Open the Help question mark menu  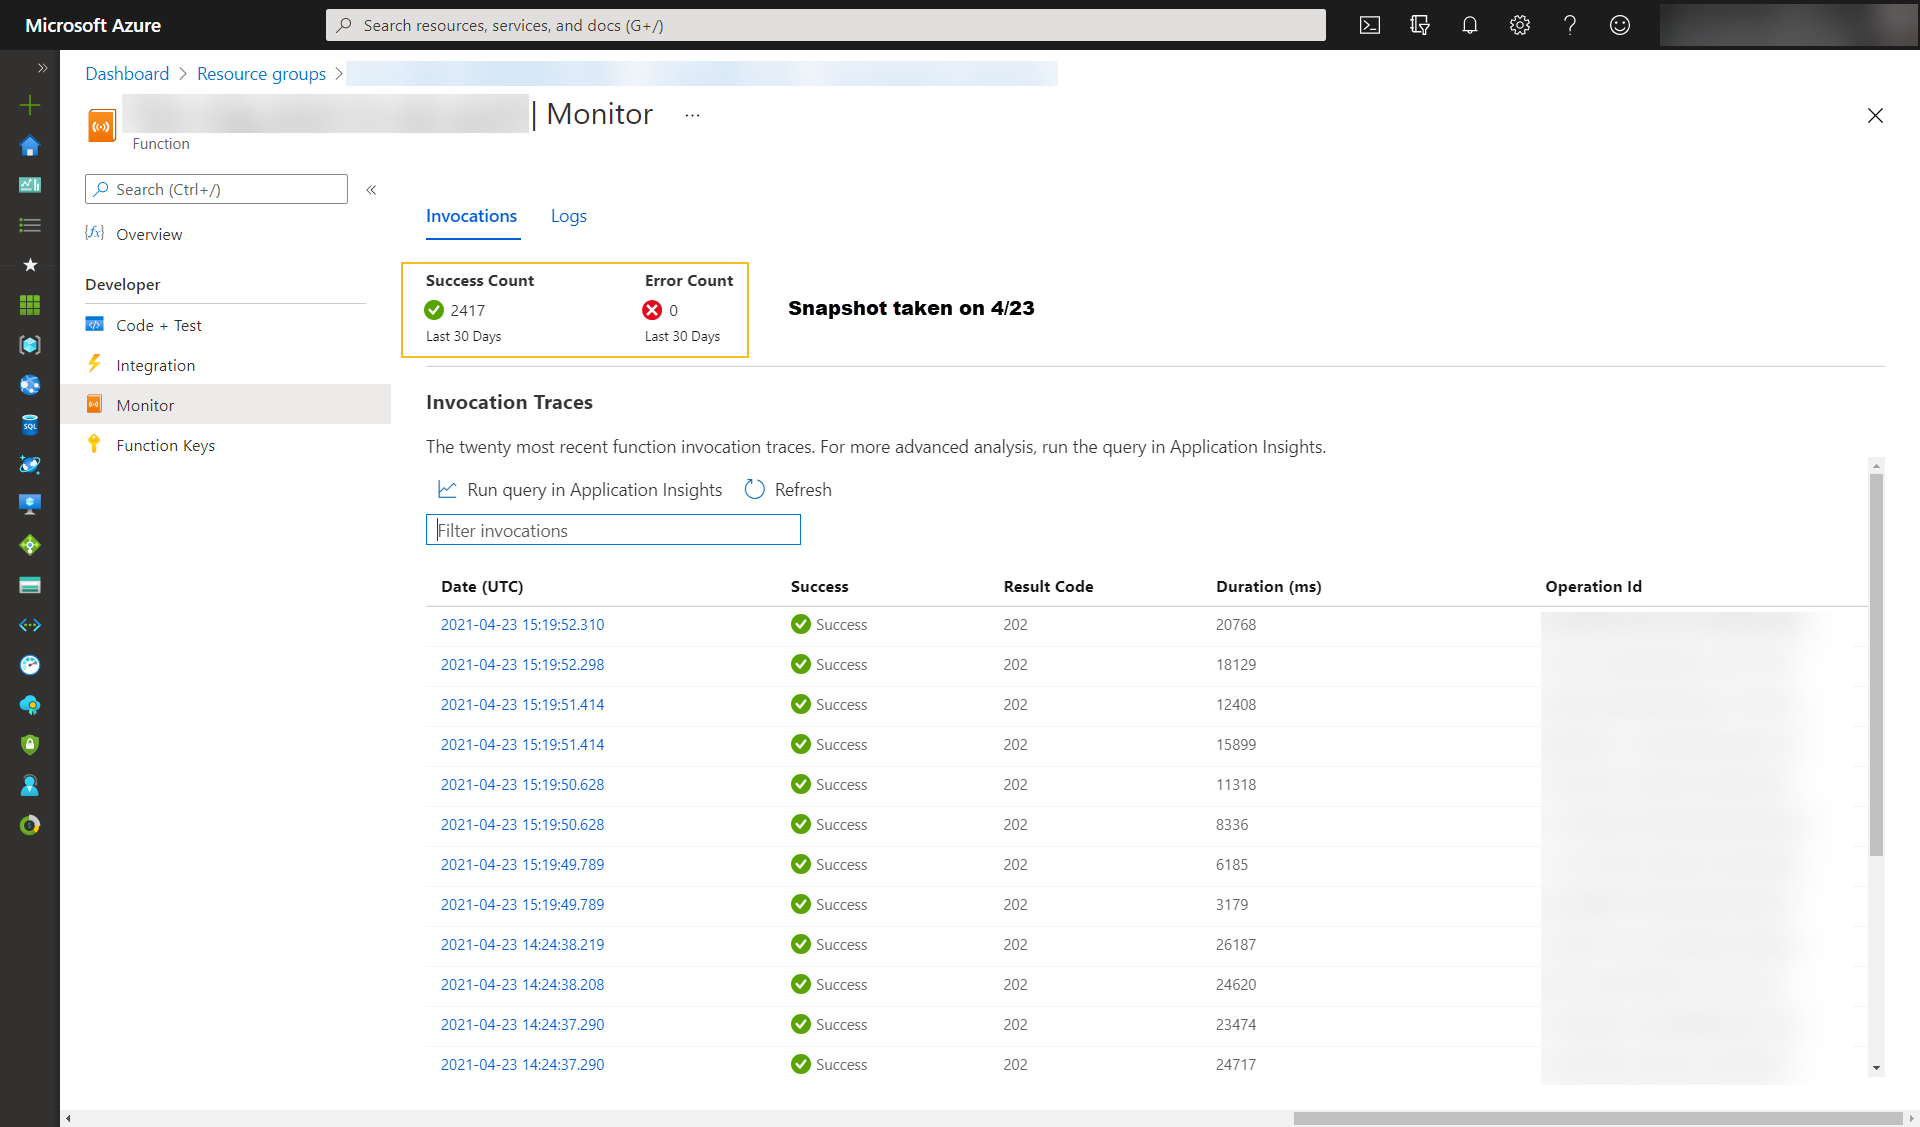point(1569,25)
